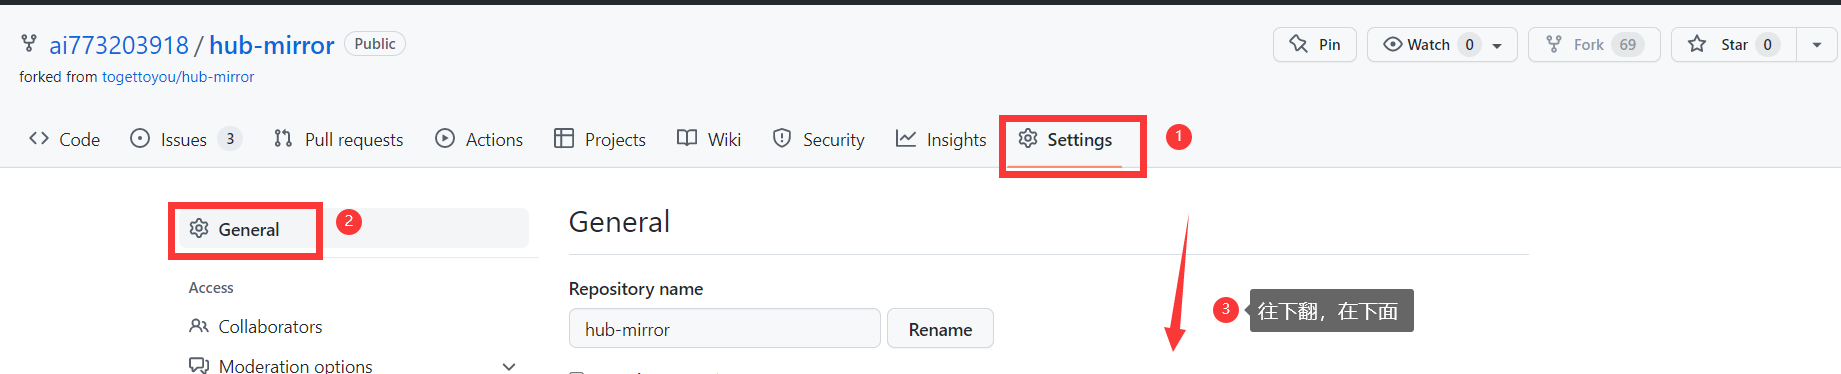
Task: Click the eye icon on Watch
Action: pyautogui.click(x=1392, y=44)
